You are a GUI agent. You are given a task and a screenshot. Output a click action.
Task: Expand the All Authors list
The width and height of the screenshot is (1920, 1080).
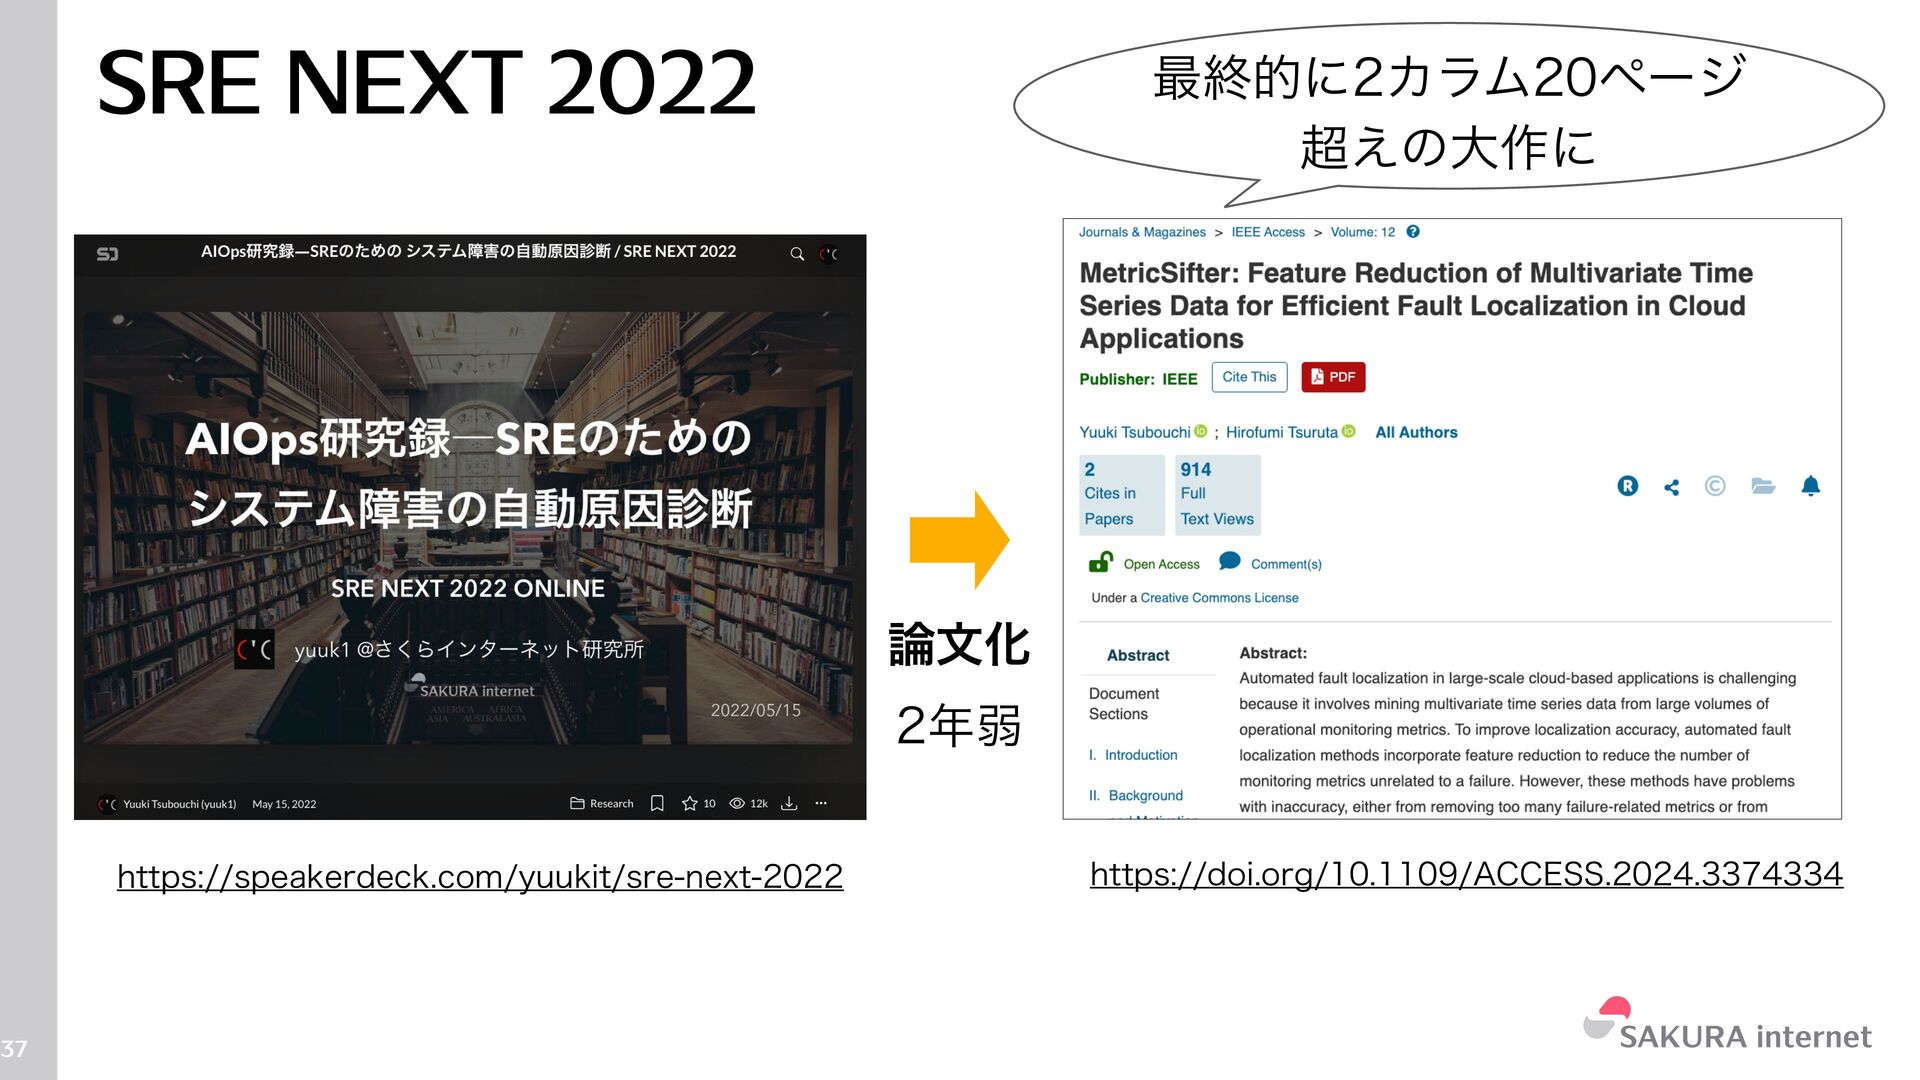(1416, 432)
